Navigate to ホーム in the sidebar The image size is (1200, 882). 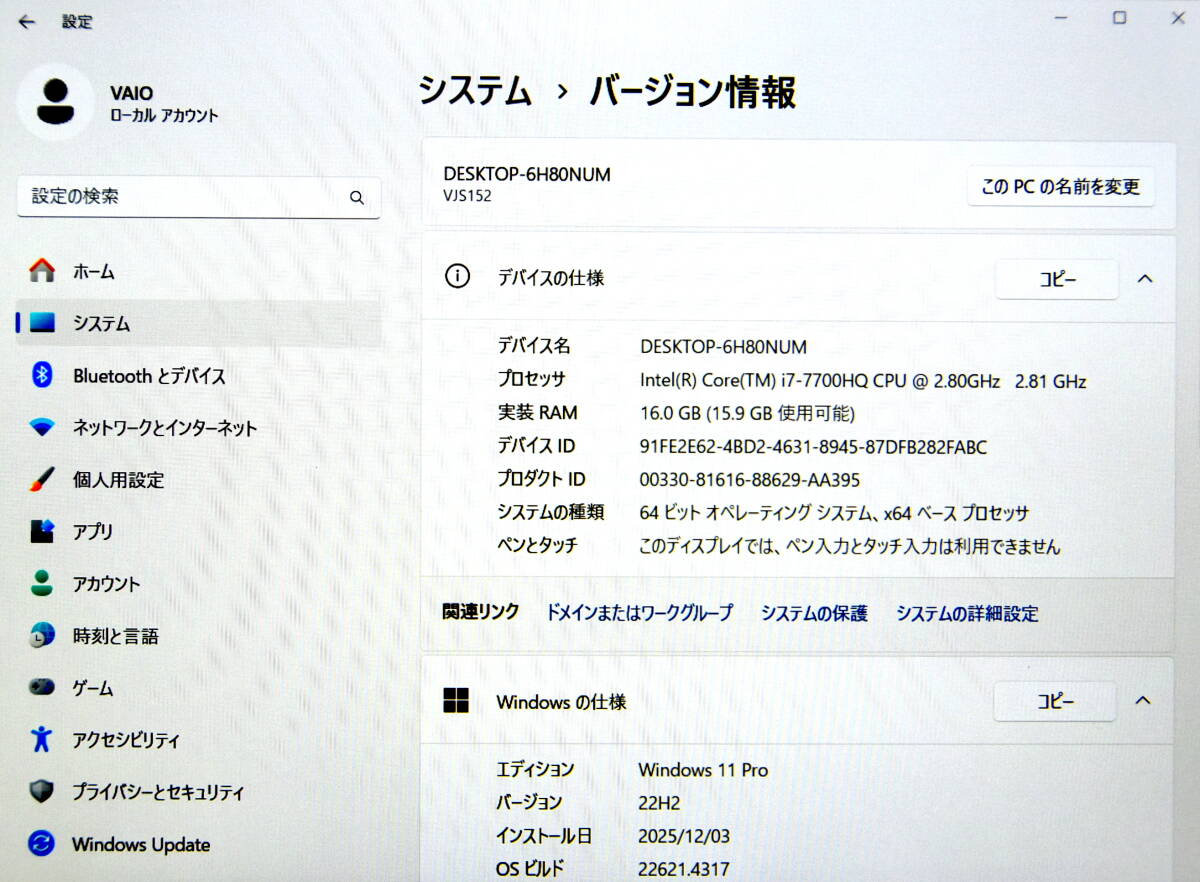93,271
